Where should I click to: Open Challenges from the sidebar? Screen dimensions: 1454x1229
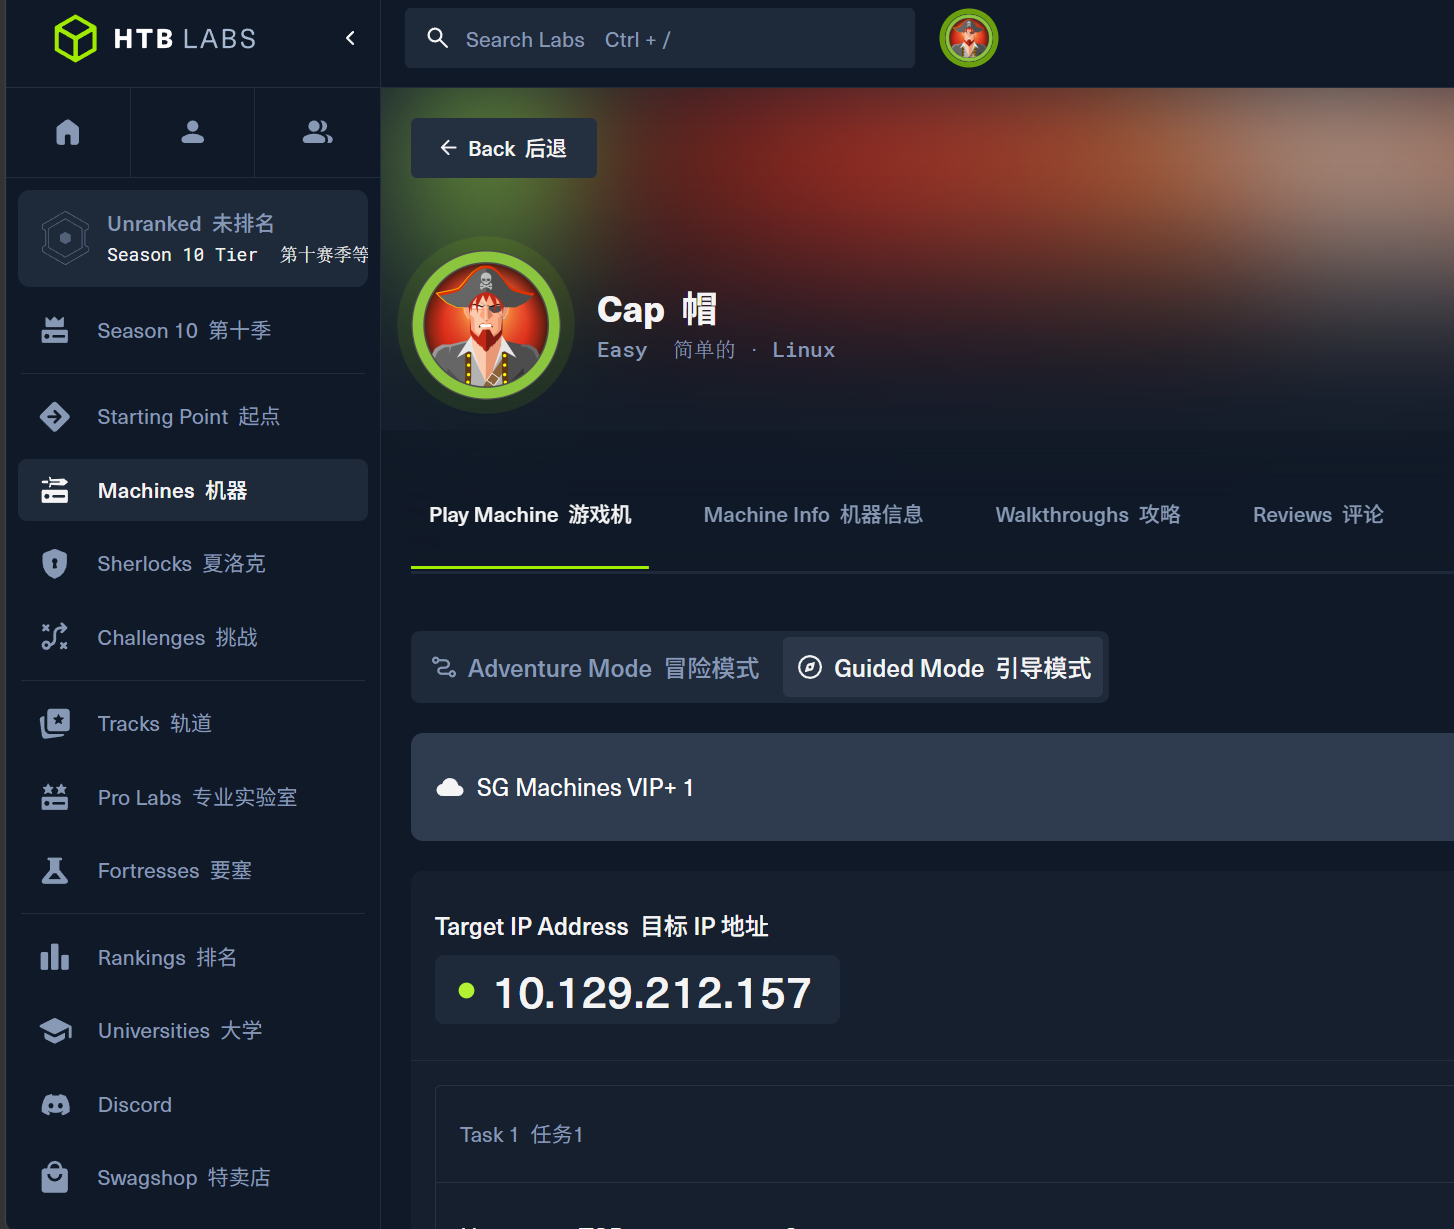tap(193, 637)
